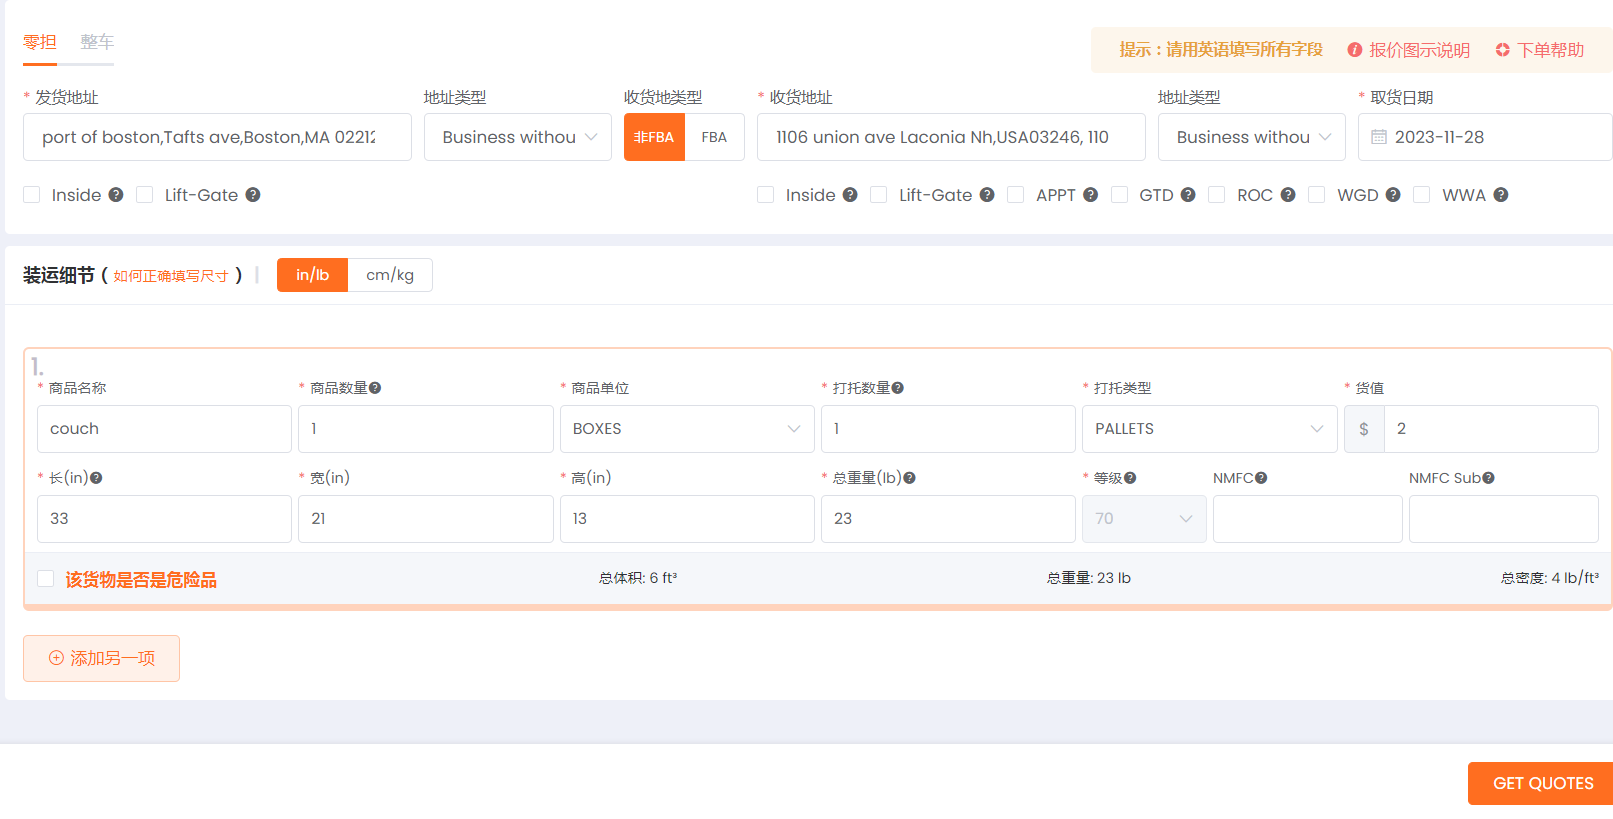
Task: Check the GTD delivery option
Action: [1119, 195]
